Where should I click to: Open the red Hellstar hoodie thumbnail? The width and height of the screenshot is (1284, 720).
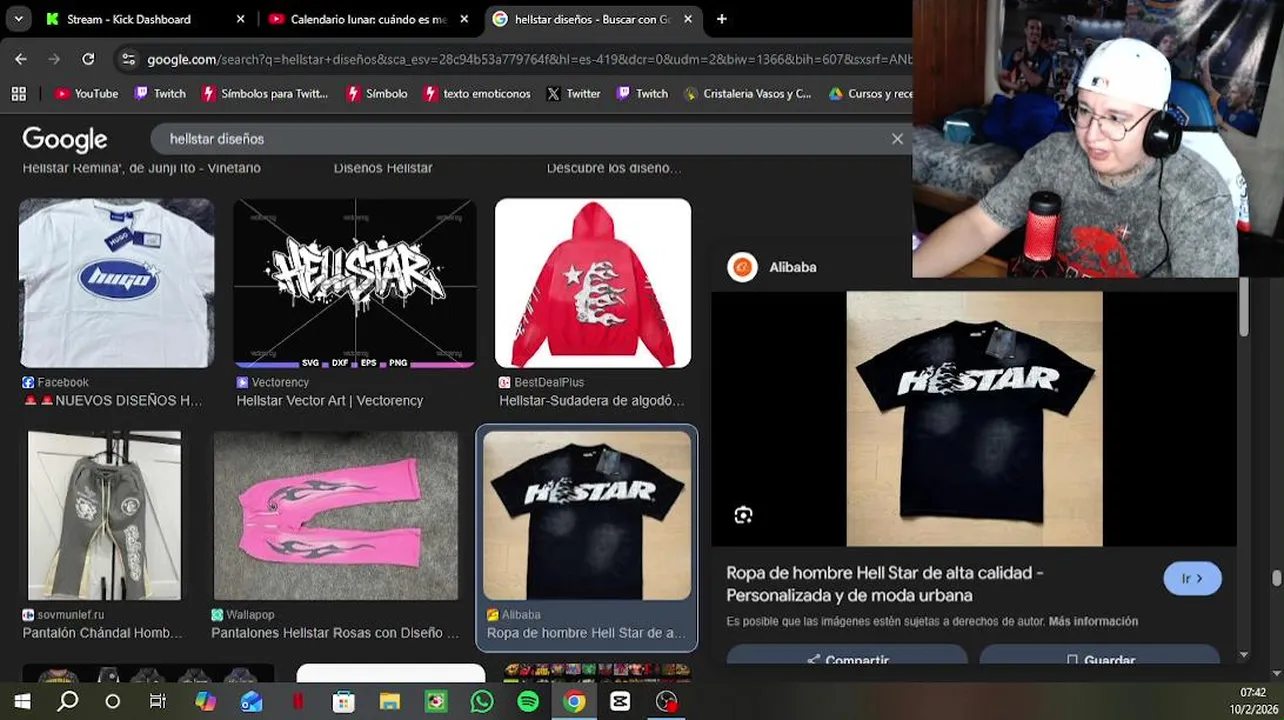[x=593, y=283]
